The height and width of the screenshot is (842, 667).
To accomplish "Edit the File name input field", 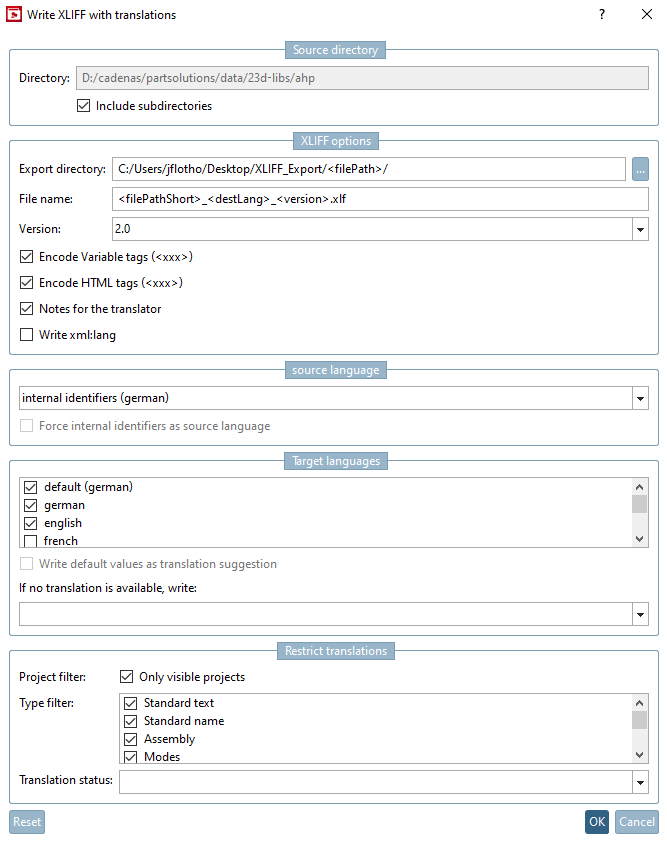I will [x=380, y=198].
